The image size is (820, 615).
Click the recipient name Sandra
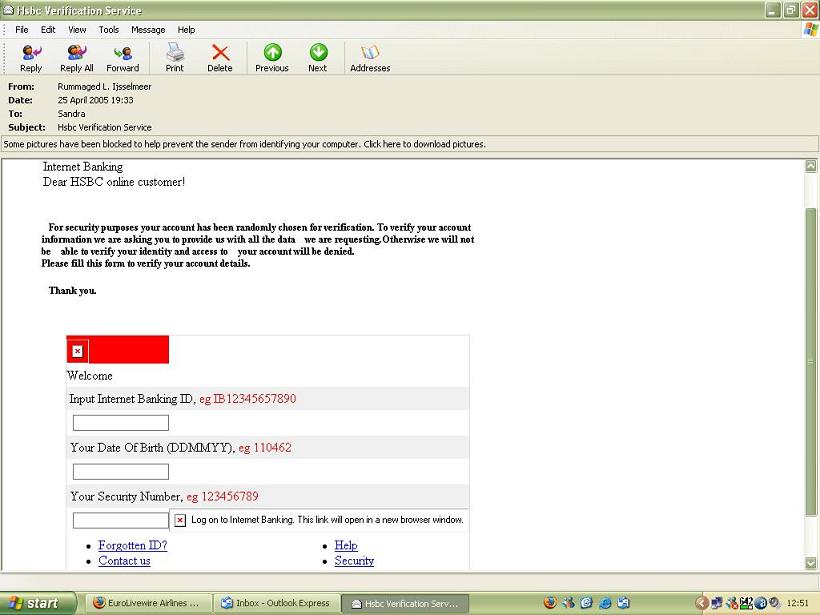71,114
